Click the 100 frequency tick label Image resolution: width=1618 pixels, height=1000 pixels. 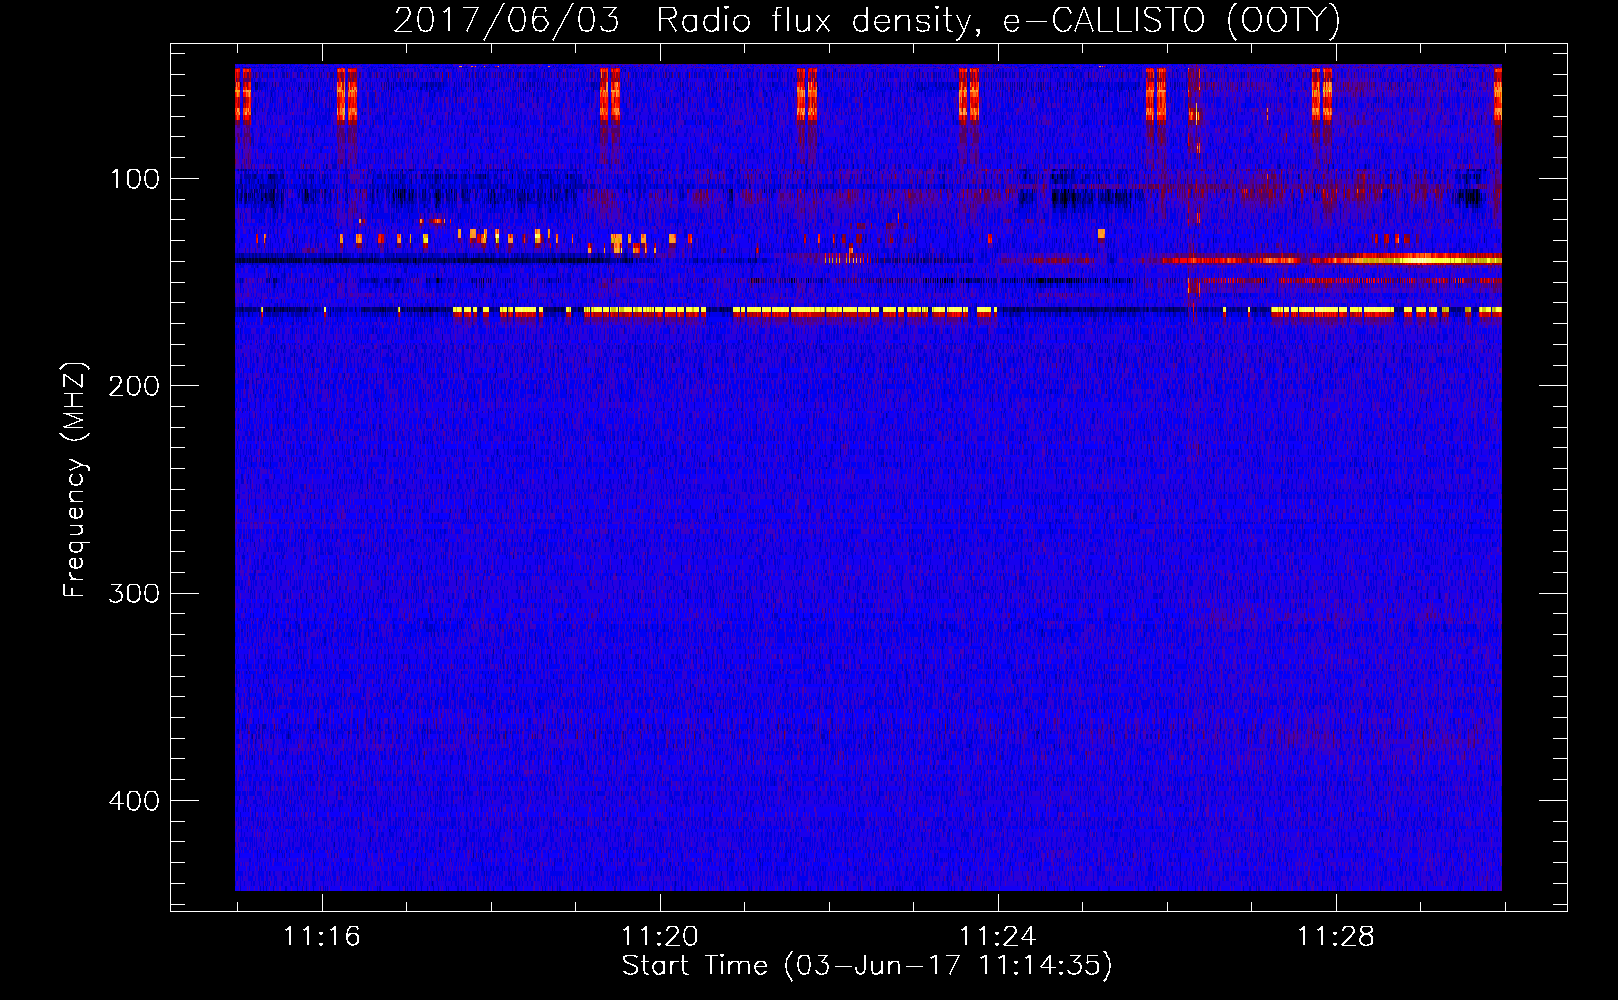click(x=135, y=179)
